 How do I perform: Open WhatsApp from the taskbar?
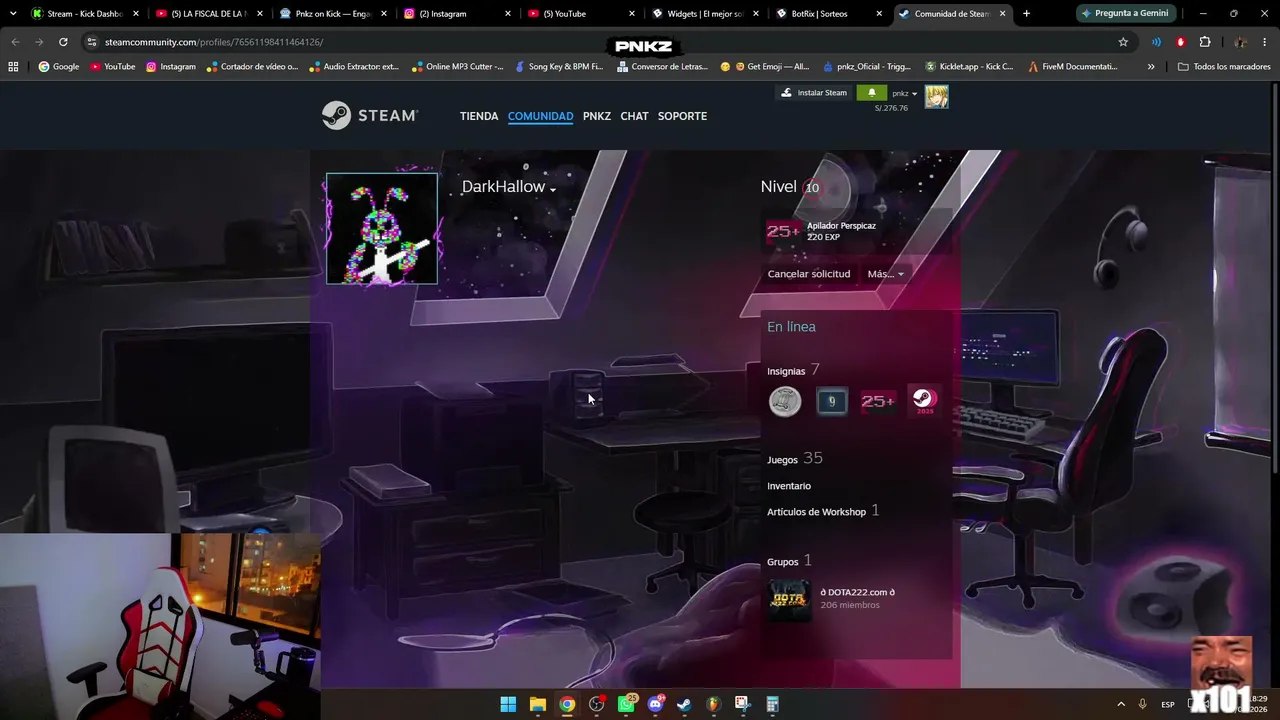tap(626, 704)
